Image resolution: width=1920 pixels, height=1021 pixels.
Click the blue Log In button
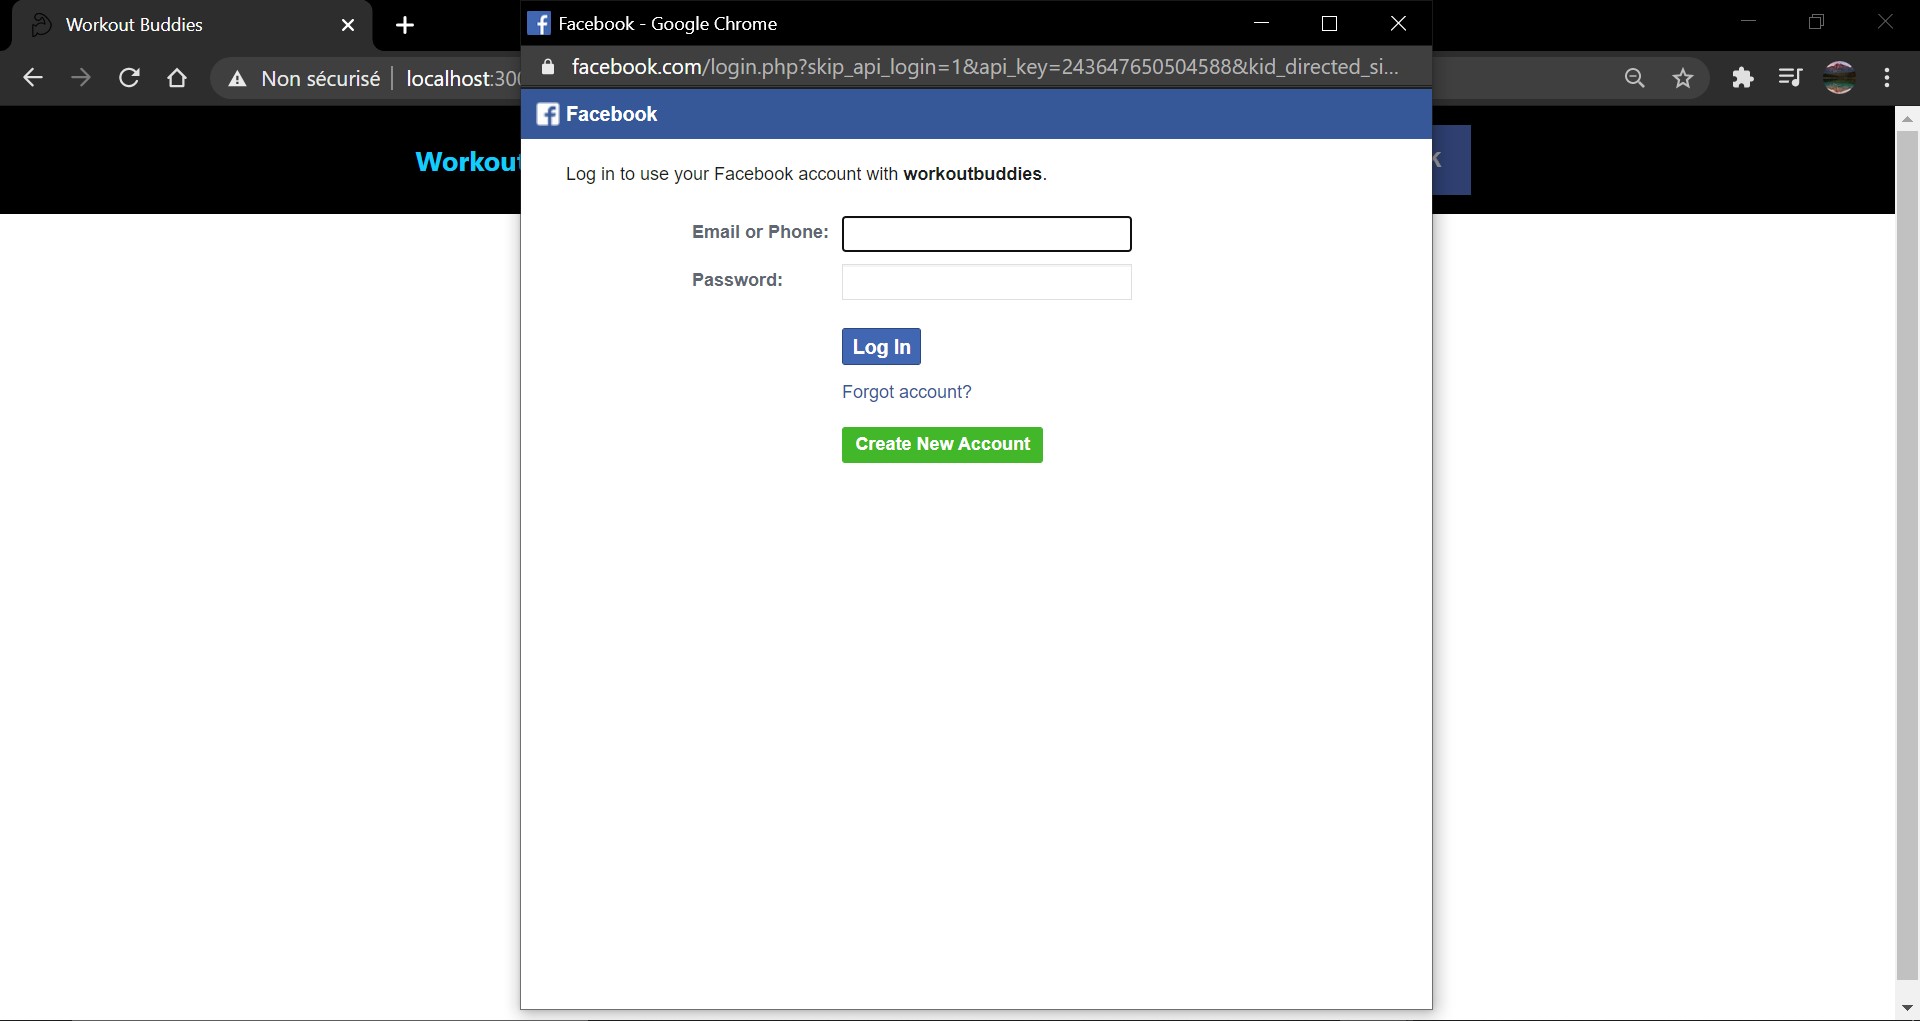881,347
